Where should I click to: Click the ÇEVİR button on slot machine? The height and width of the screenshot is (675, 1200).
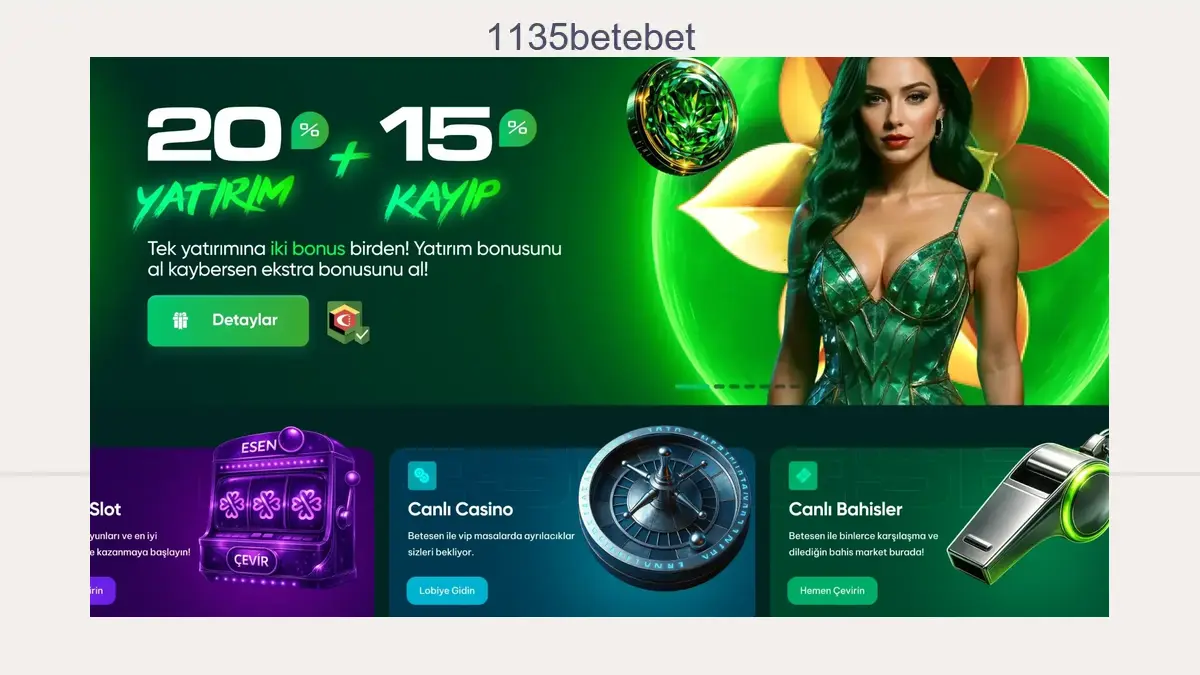[x=251, y=561]
